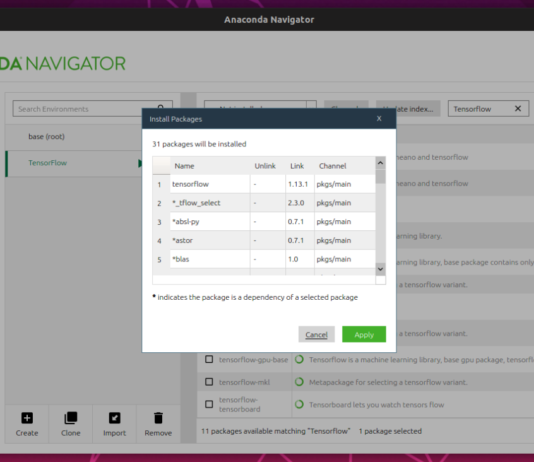This screenshot has height=462, width=534.
Task: Clone the selected environment
Action: 70,424
